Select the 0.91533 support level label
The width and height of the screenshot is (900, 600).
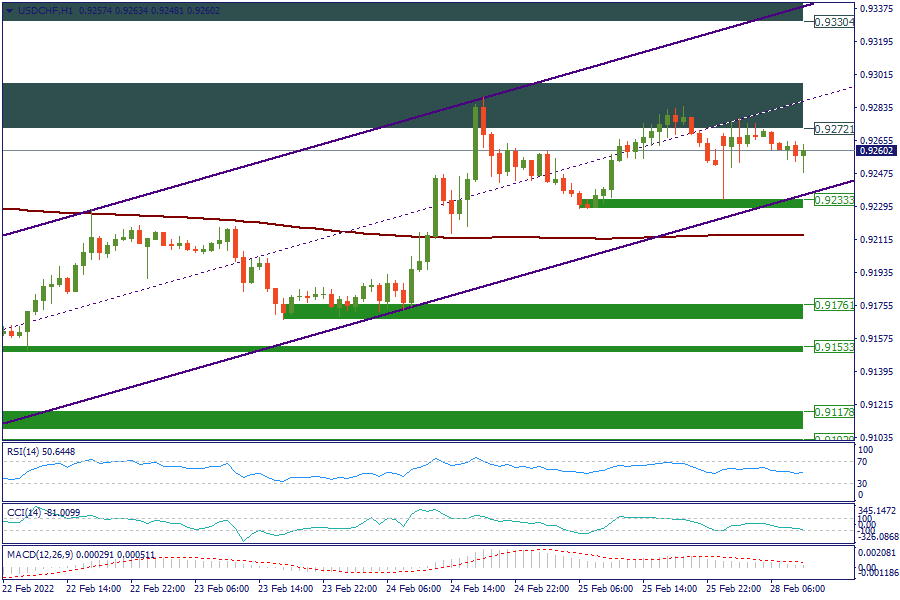832,347
